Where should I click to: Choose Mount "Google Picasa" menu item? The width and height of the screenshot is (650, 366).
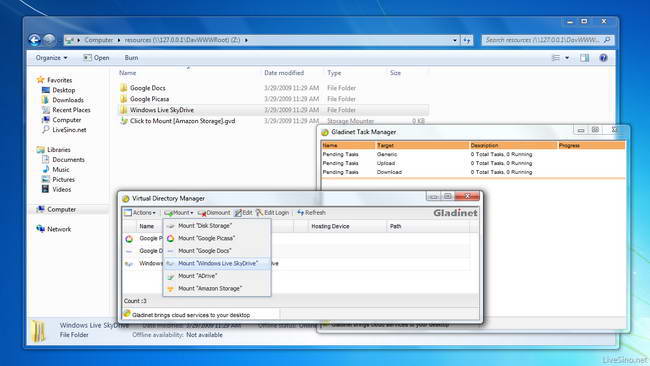pyautogui.click(x=217, y=238)
